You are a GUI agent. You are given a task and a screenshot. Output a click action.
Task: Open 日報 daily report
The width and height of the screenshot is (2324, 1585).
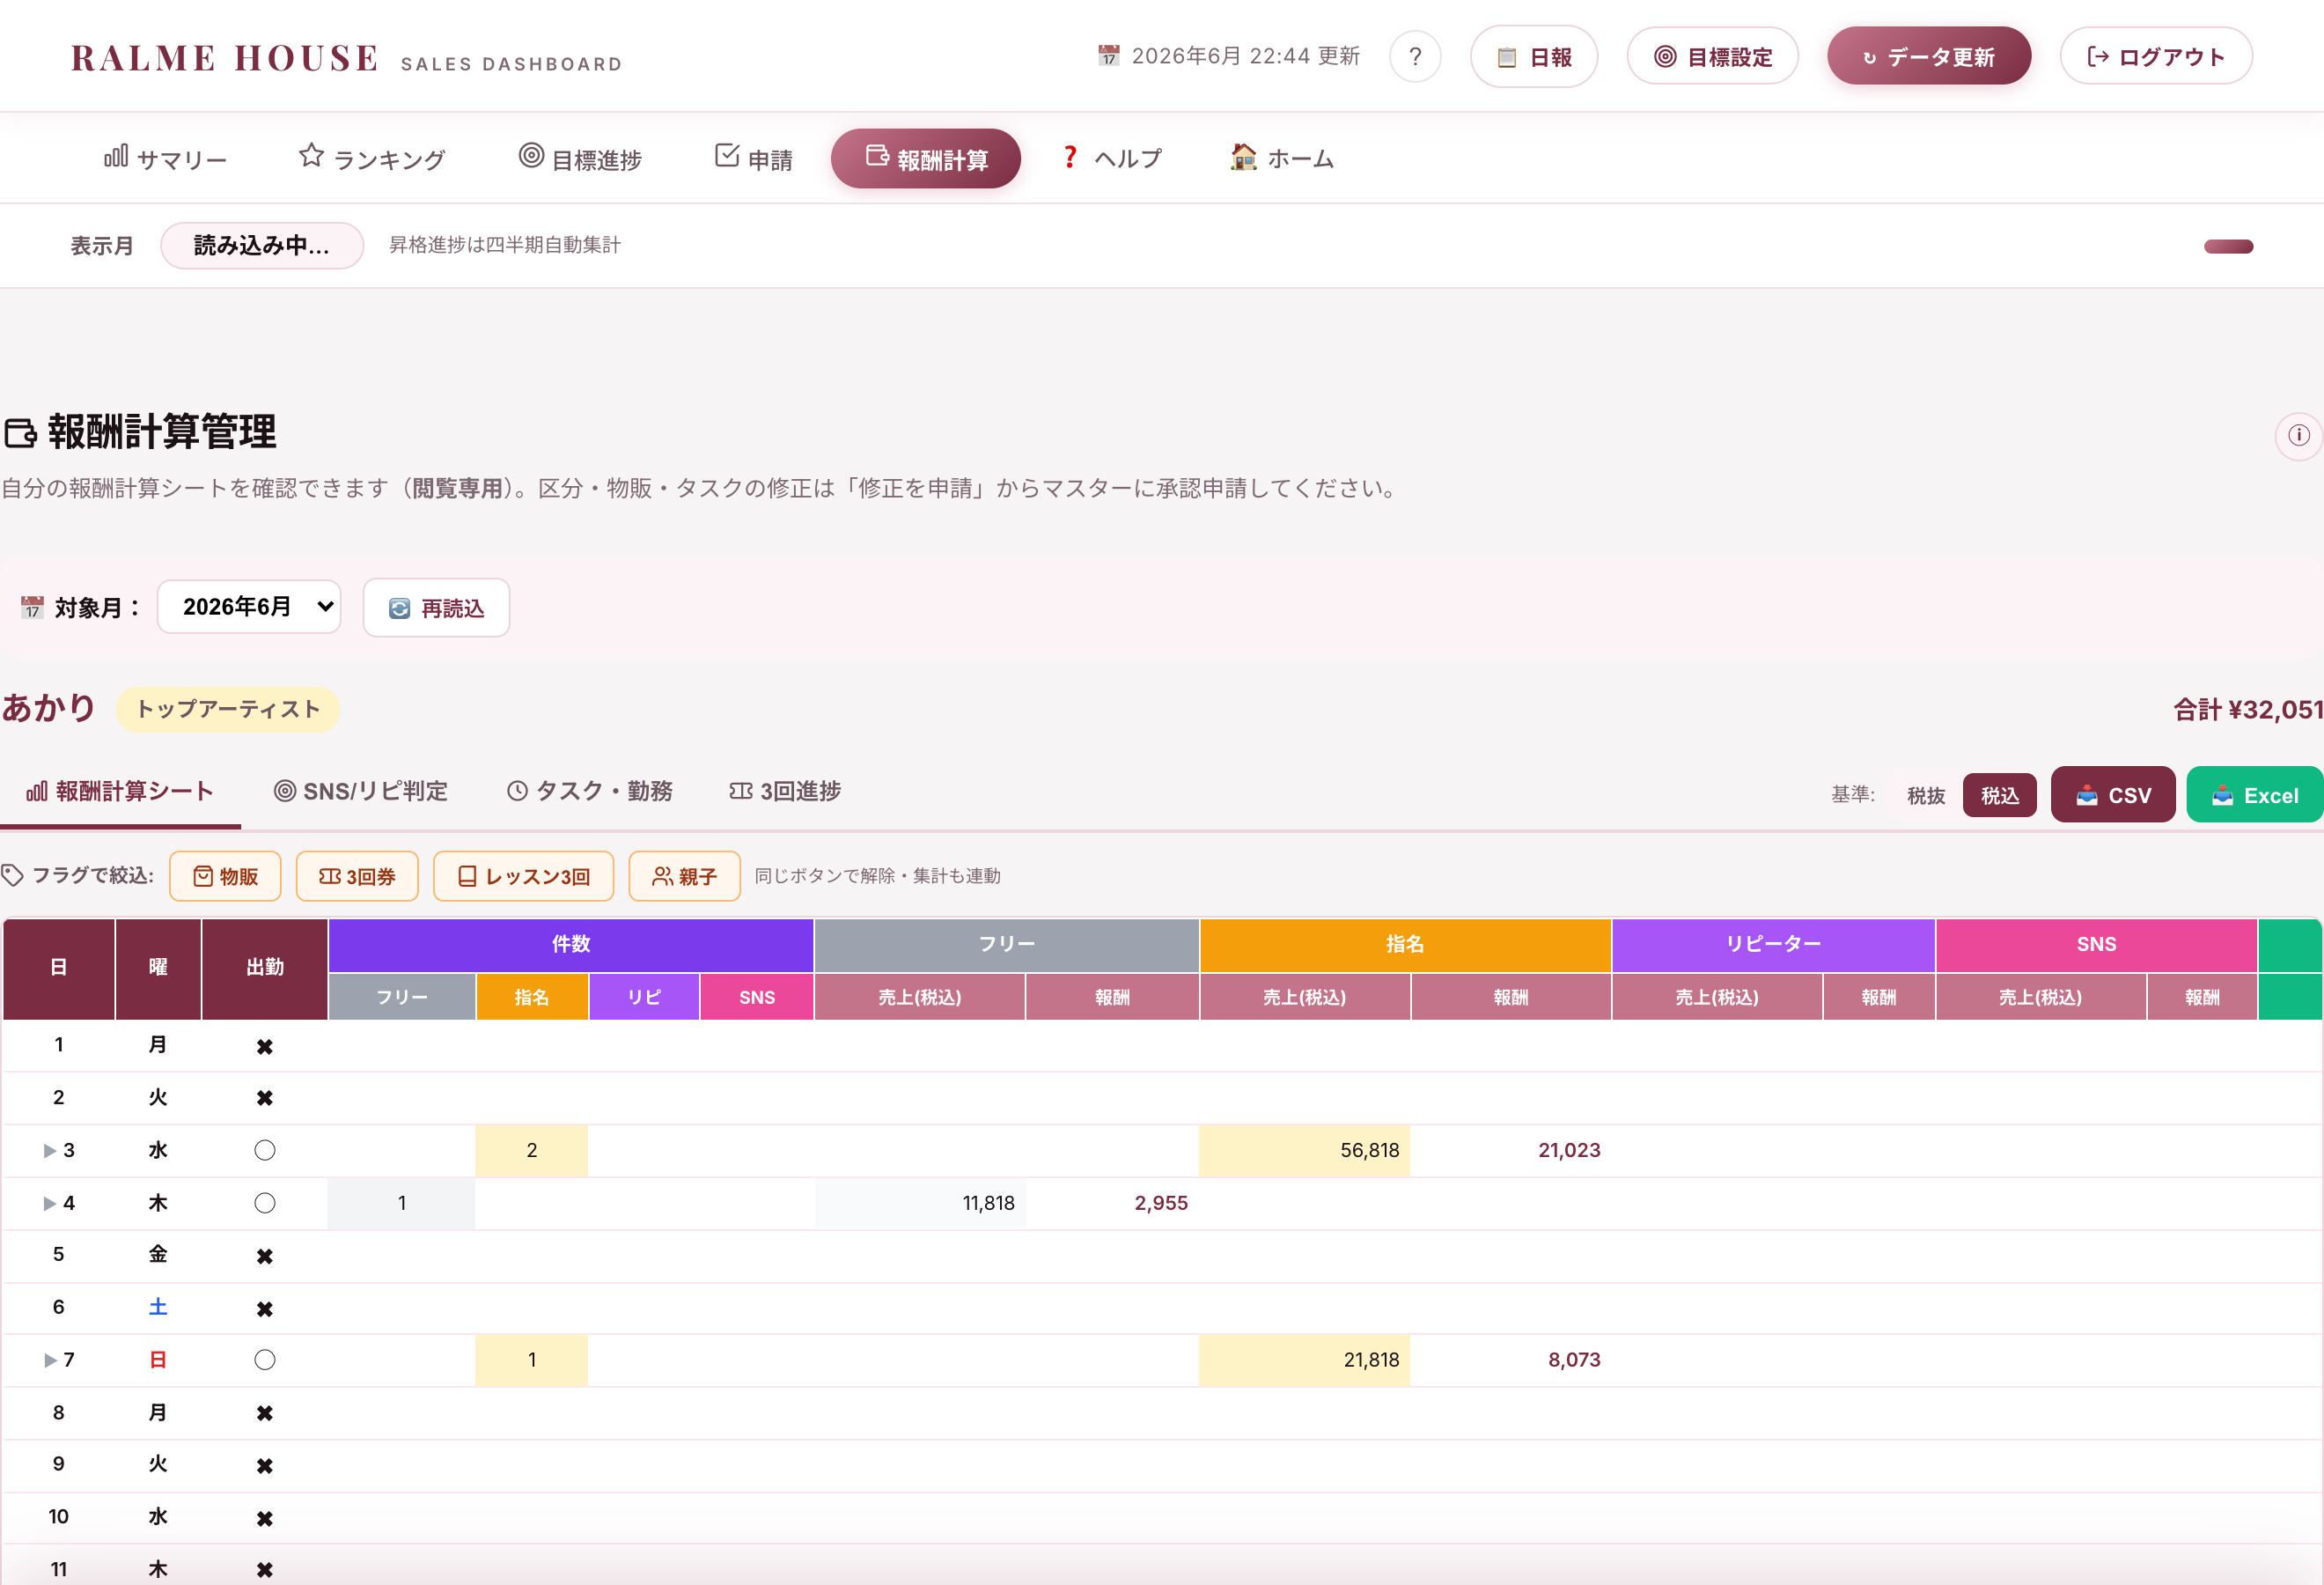pos(1533,57)
